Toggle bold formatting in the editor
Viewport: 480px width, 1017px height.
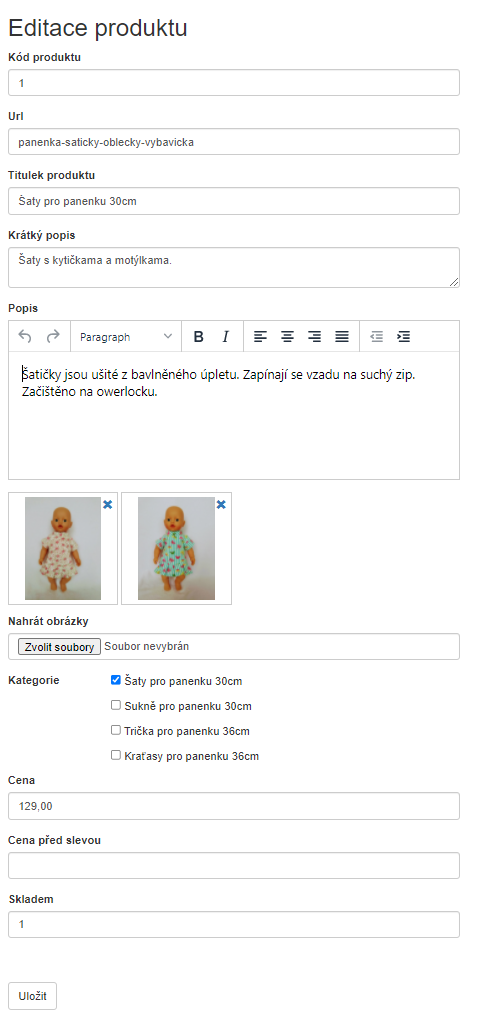click(x=199, y=337)
